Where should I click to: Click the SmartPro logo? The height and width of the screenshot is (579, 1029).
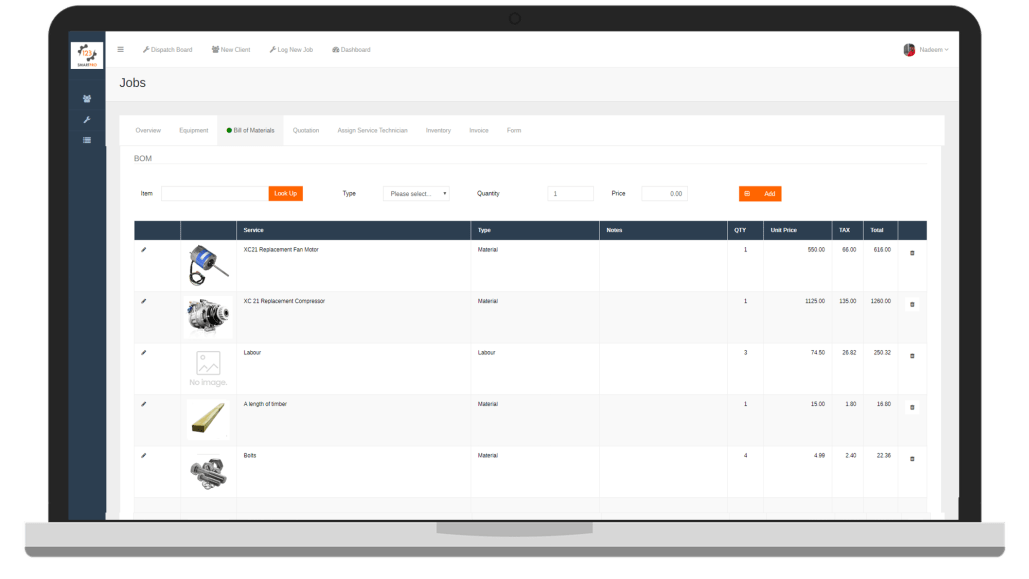[87, 54]
